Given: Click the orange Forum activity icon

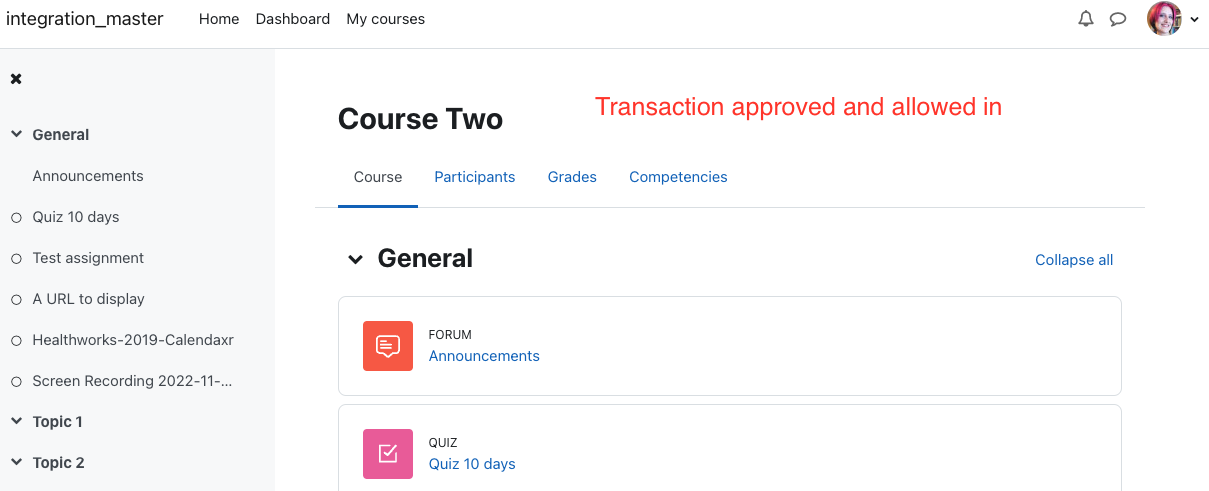Looking at the screenshot, I should pos(388,346).
